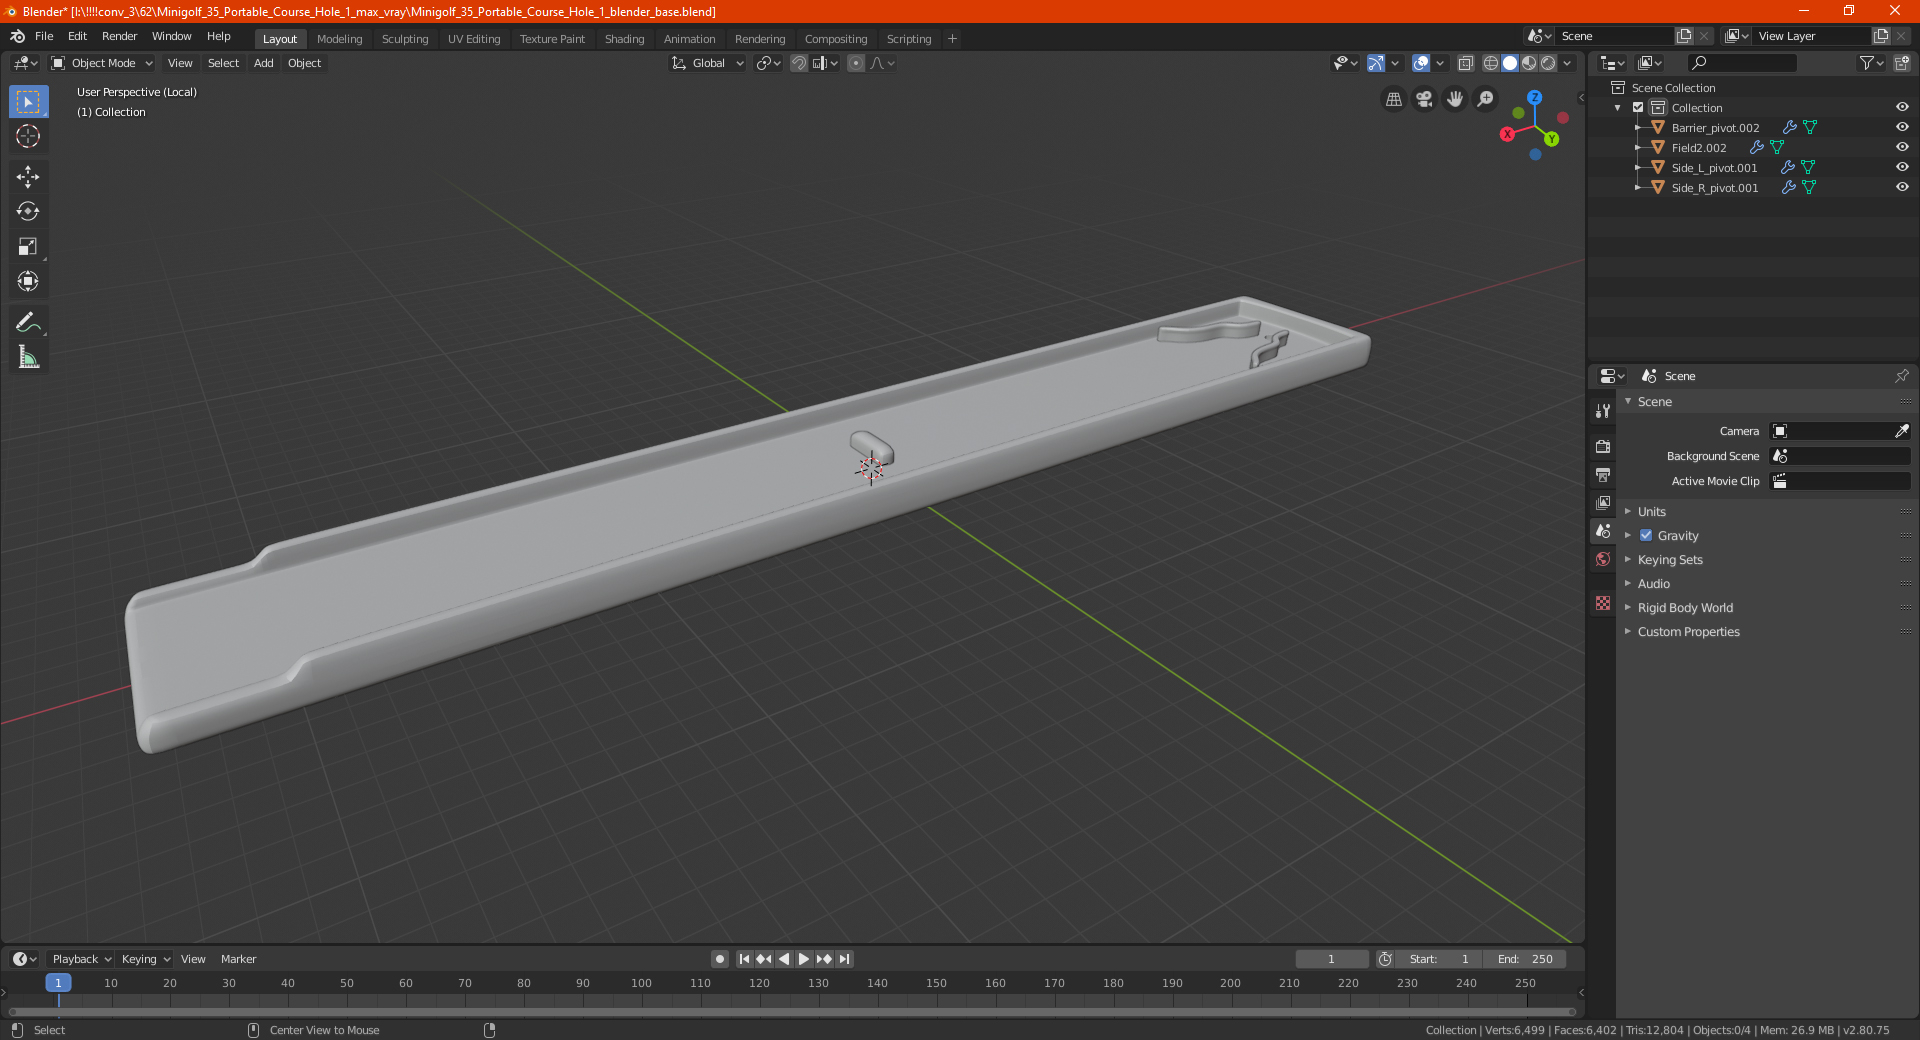Screen dimensions: 1920x1040
Task: Open Global transform orientation dropdown
Action: (x=708, y=63)
